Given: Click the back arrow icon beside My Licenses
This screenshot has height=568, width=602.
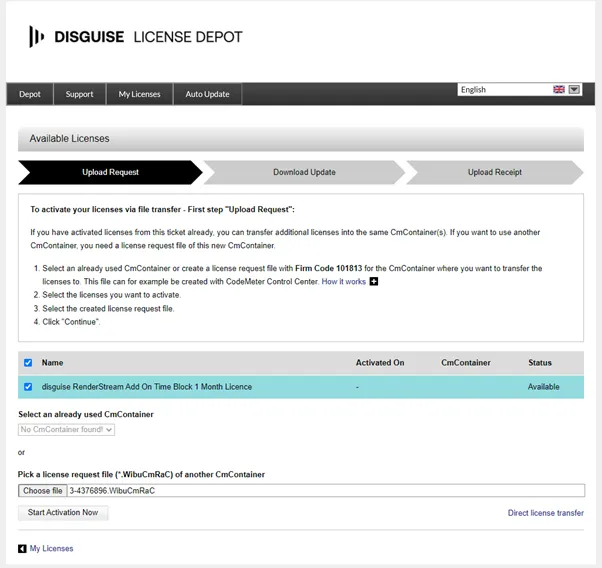Looking at the screenshot, I should point(22,548).
